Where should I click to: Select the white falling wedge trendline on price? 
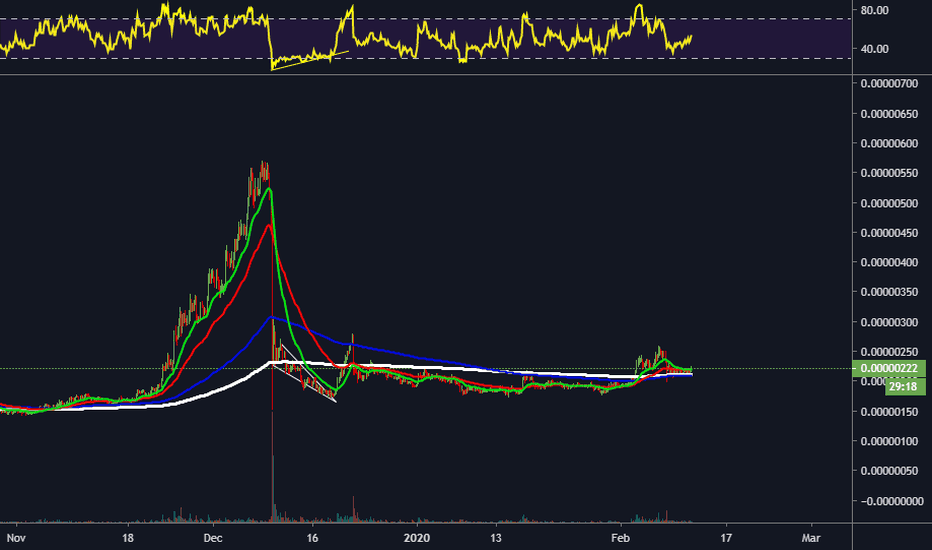coord(305,384)
